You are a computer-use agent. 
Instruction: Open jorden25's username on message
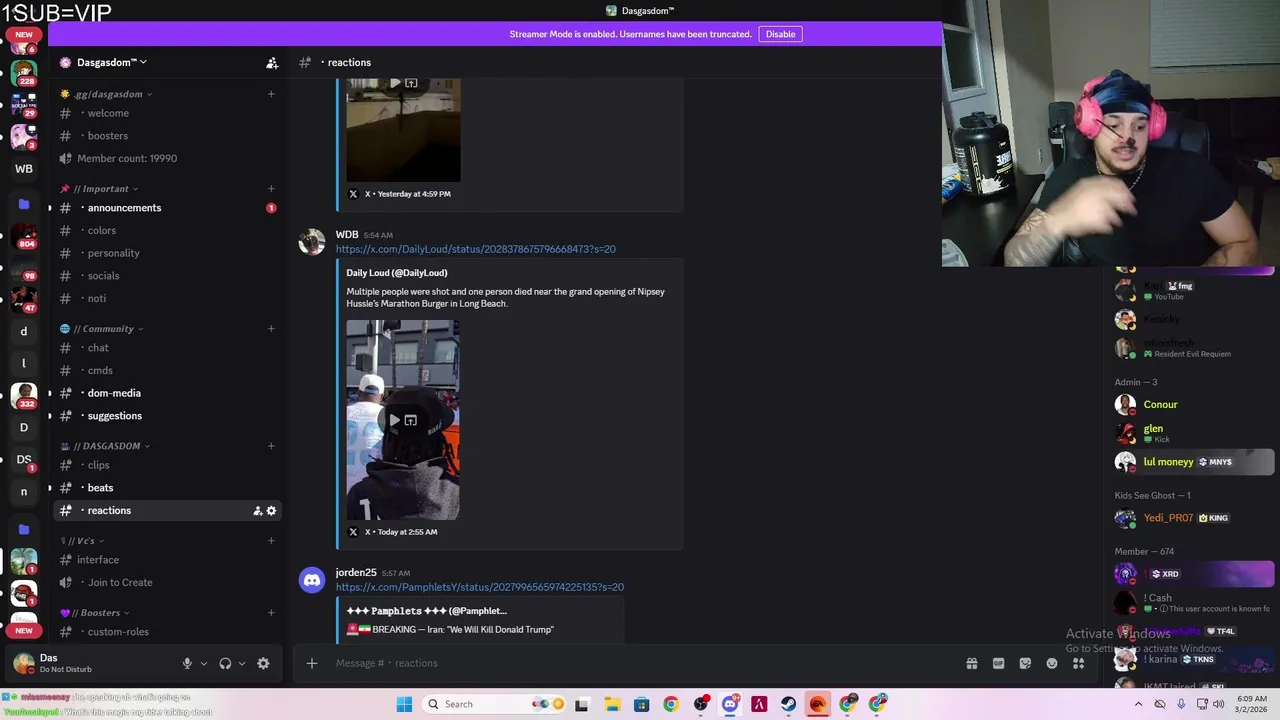(356, 573)
